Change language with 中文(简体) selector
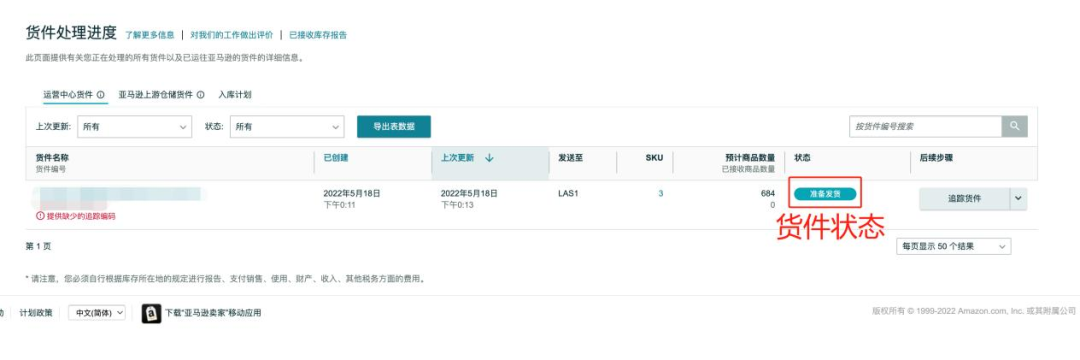The height and width of the screenshot is (360, 1080). click(97, 313)
